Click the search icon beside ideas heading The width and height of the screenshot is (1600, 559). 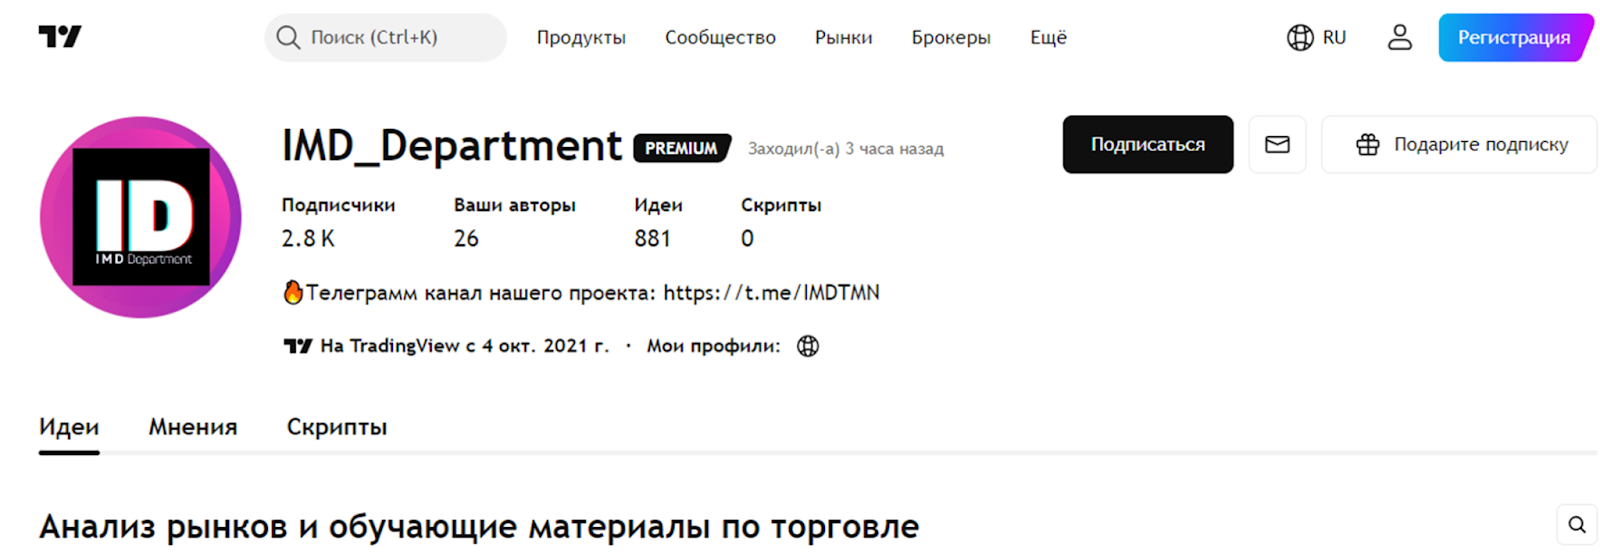(1577, 525)
